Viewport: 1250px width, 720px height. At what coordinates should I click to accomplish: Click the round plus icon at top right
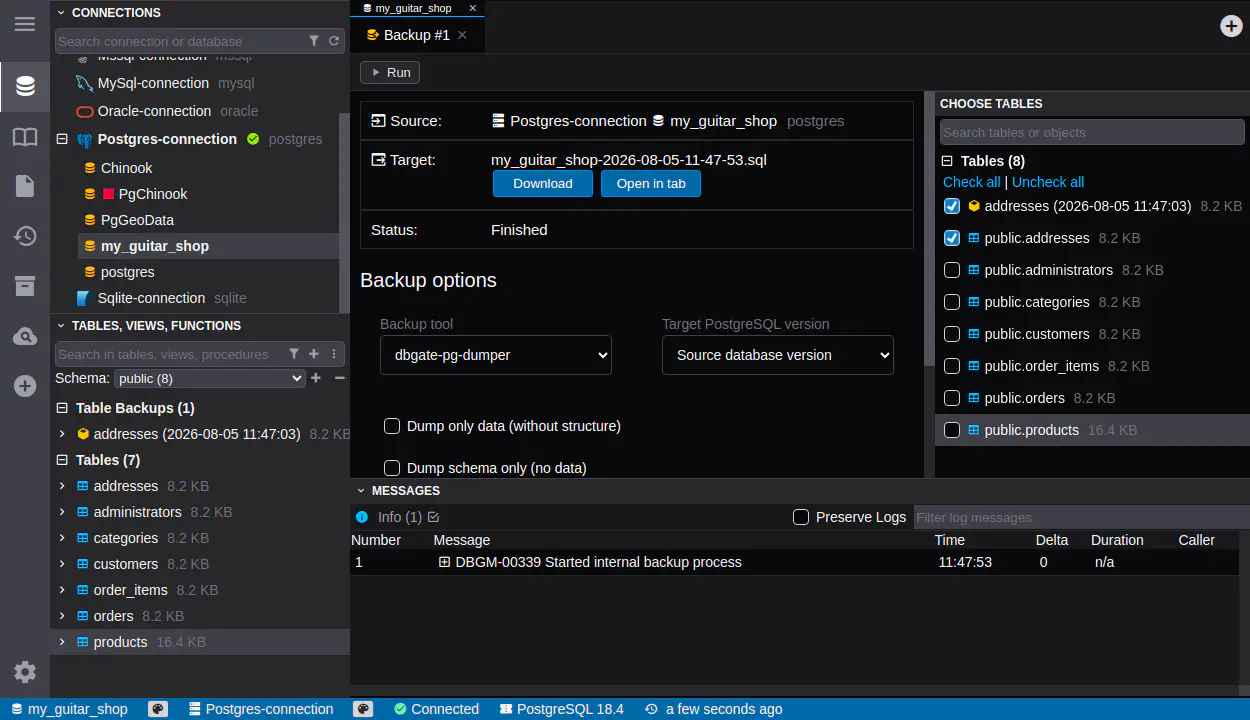1232,26
